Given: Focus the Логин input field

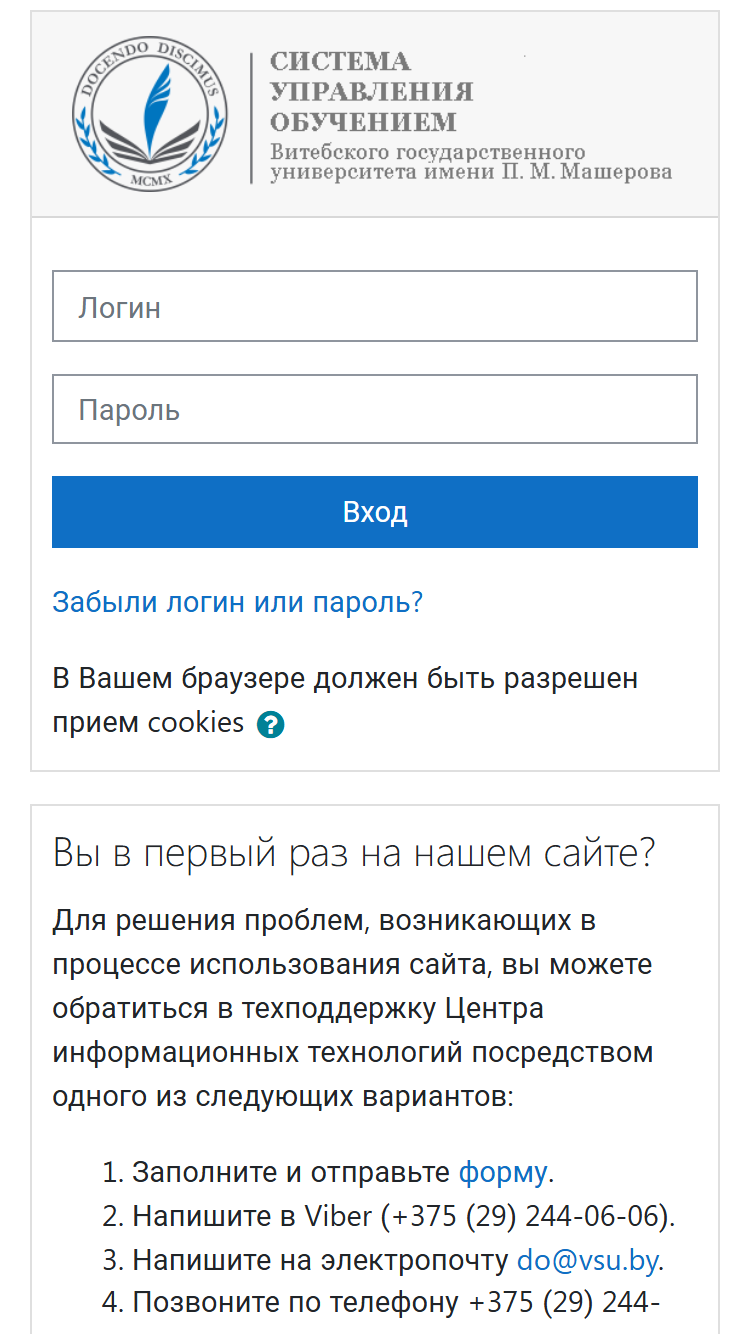Looking at the screenshot, I should click(375, 306).
